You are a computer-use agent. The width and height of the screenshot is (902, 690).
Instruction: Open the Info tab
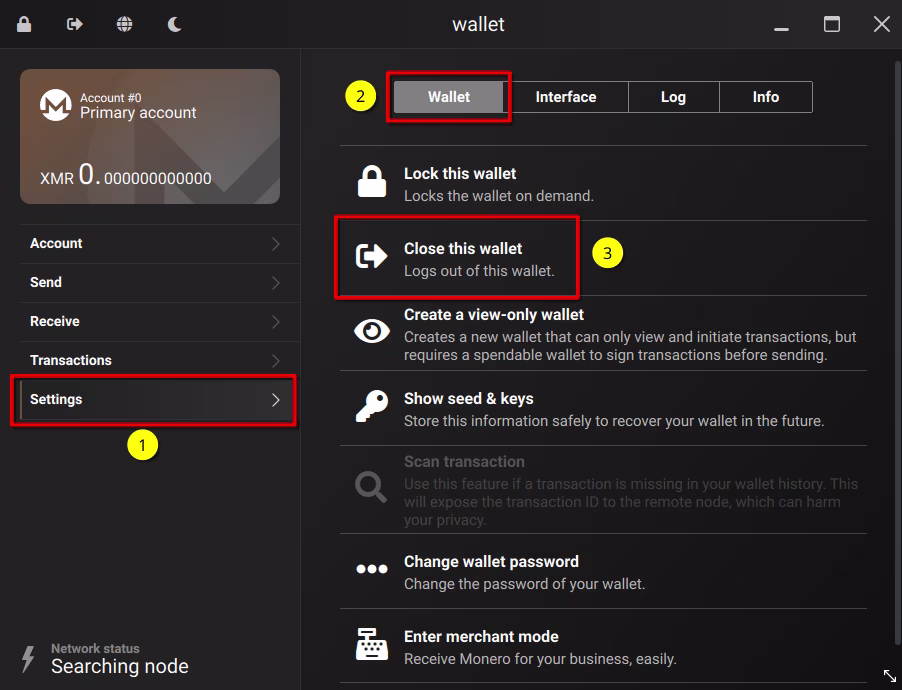(x=765, y=97)
